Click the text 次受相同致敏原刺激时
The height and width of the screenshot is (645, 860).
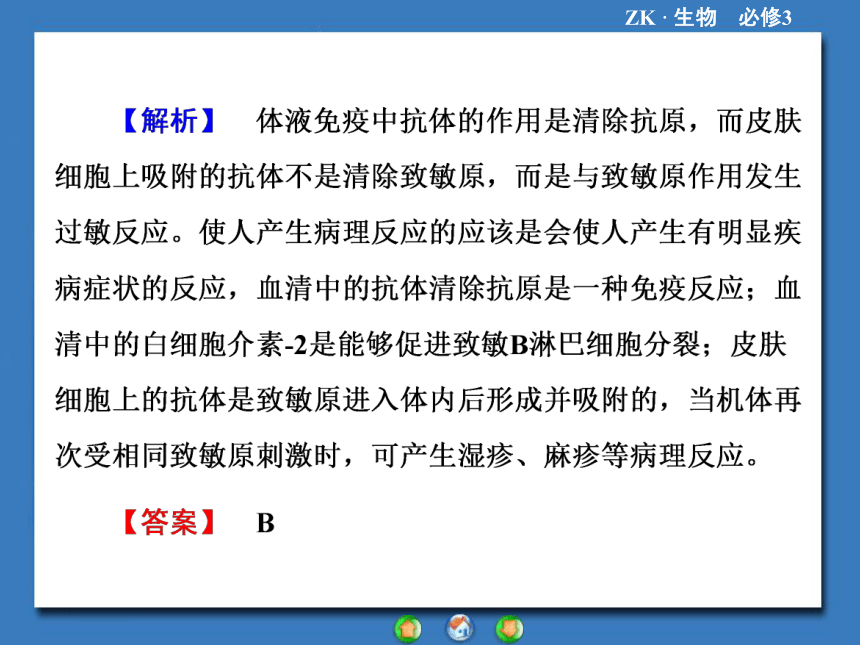(x=198, y=456)
